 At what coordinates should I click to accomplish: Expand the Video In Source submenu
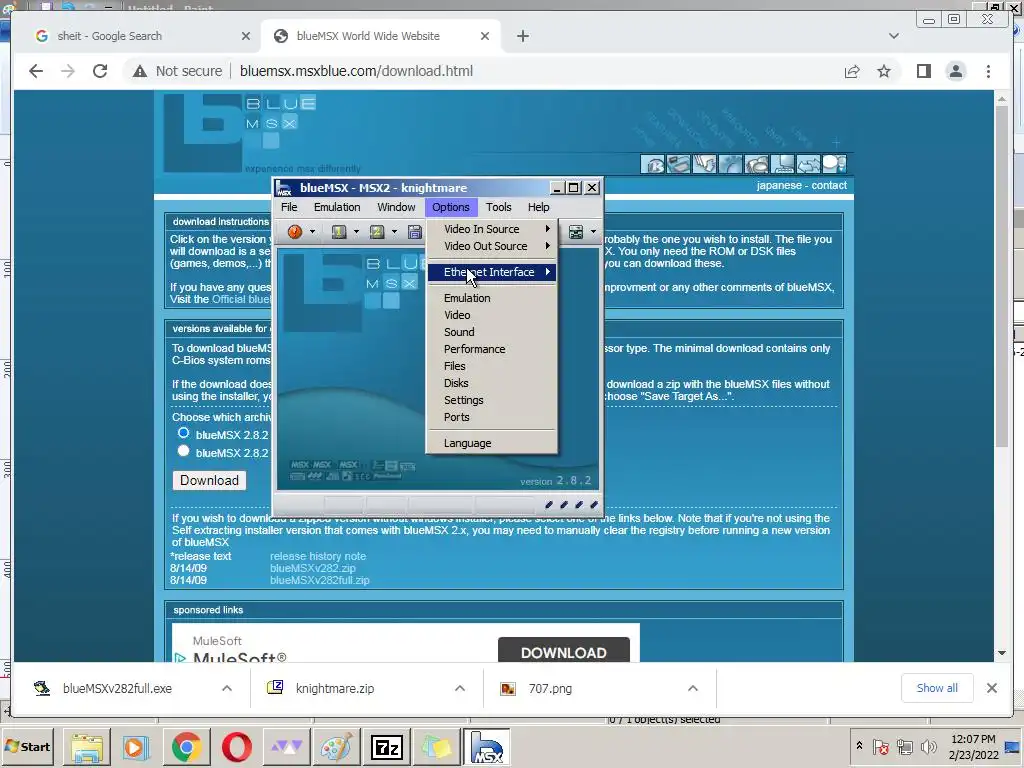point(492,229)
